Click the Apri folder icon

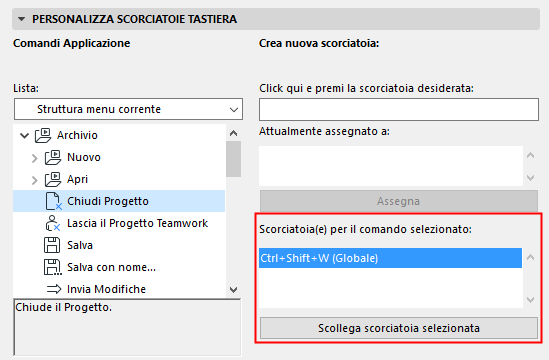click(x=53, y=179)
